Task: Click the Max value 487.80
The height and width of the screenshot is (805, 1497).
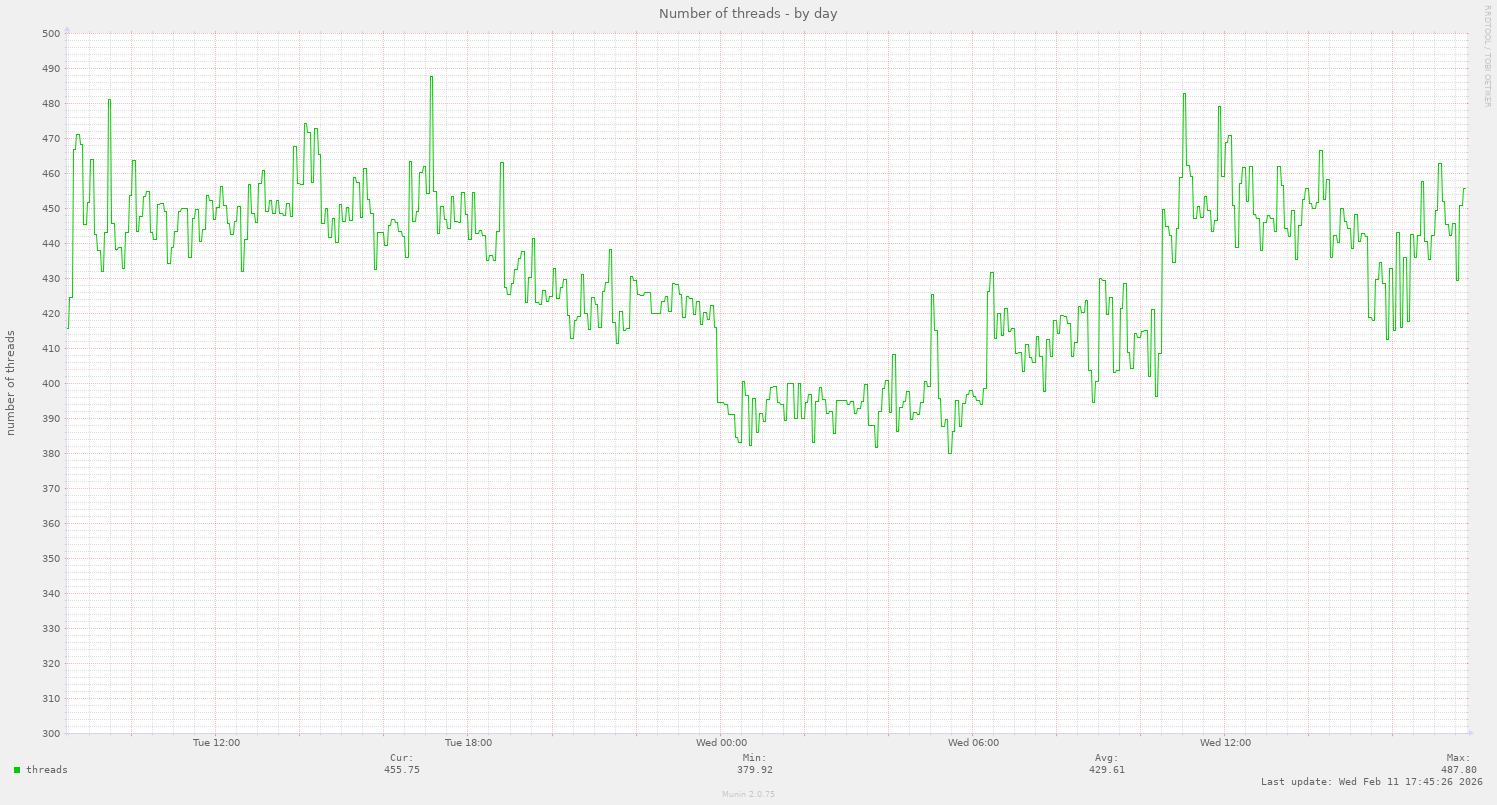Action: coord(1458,770)
